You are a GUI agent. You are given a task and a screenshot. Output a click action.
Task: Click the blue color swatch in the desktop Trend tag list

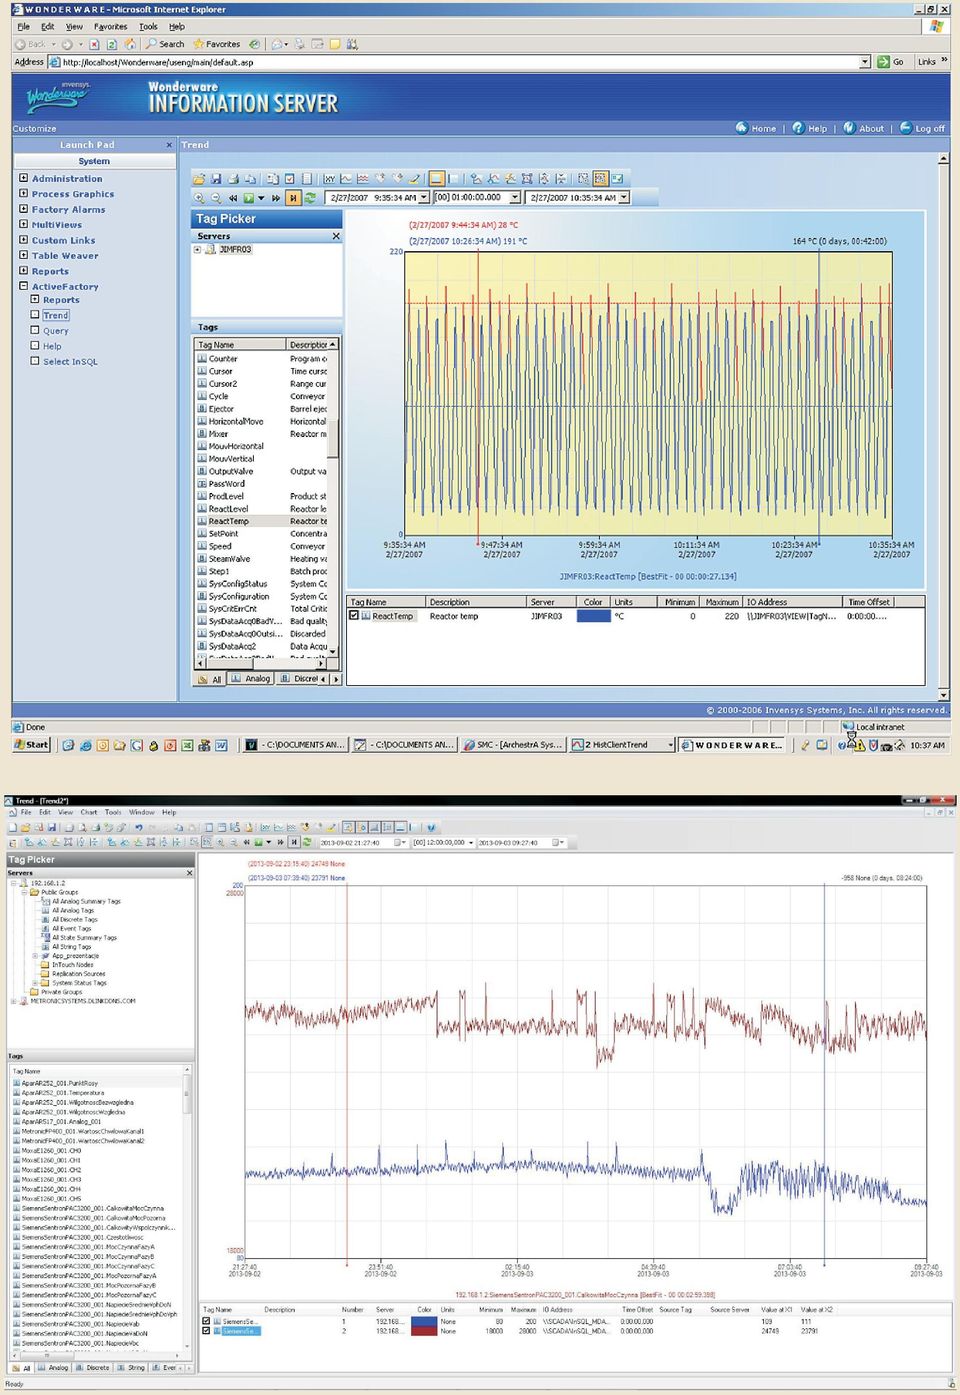[x=424, y=1321]
